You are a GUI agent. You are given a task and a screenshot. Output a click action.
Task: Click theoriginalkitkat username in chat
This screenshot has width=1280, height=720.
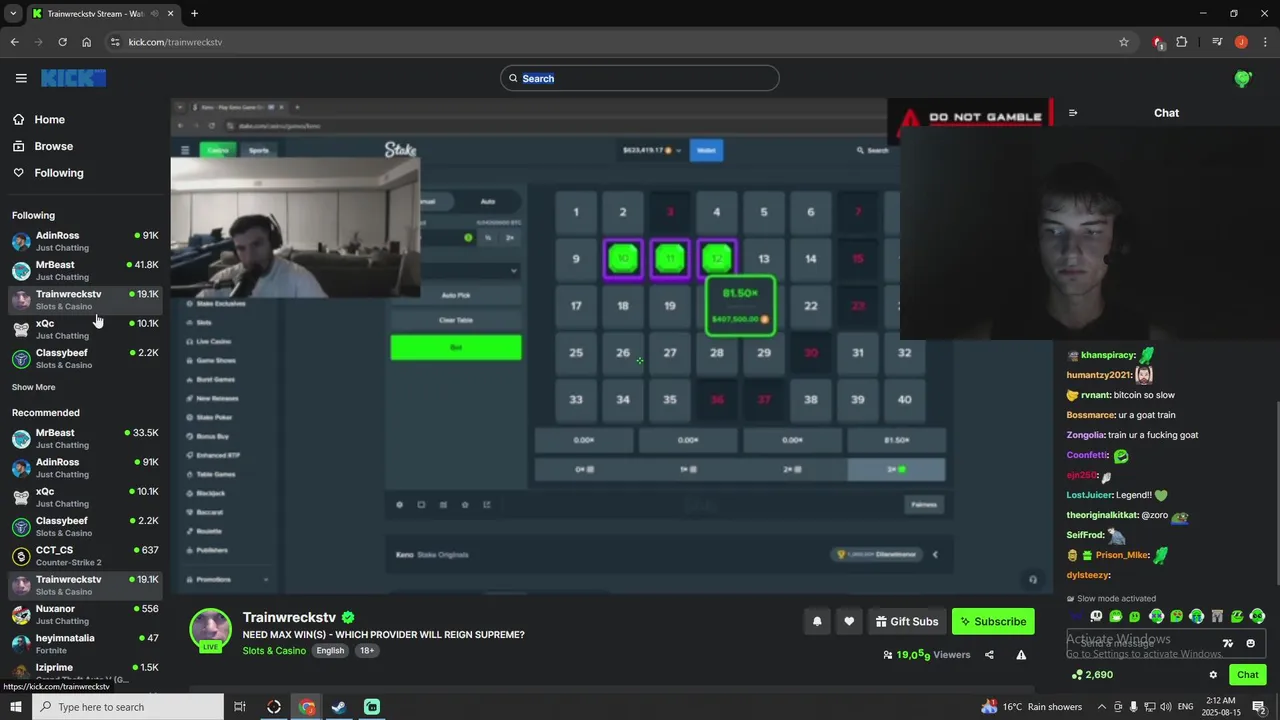pyautogui.click(x=1102, y=515)
